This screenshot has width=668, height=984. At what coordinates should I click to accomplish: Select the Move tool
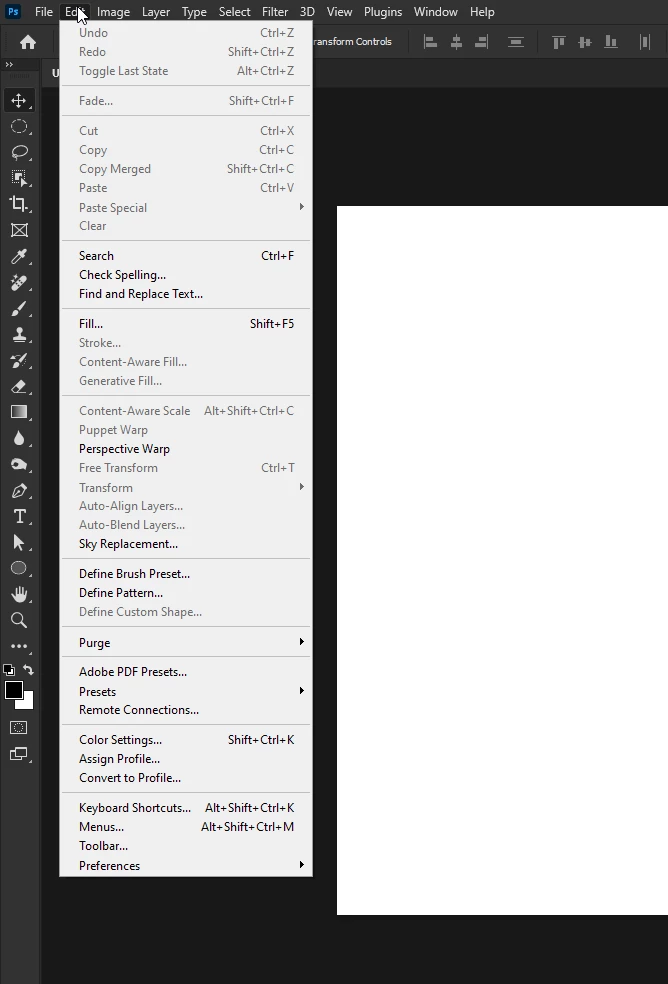[x=19, y=100]
